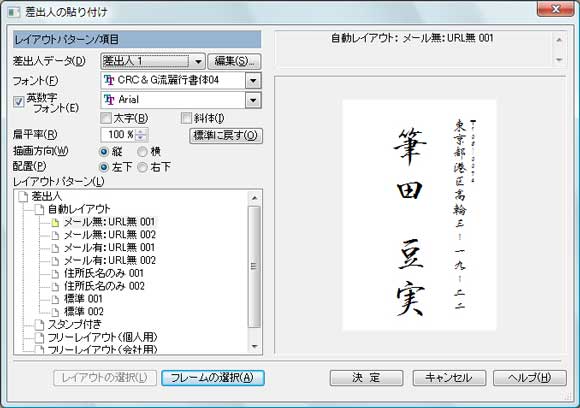Click the 標準に戻す(O) button
The height and width of the screenshot is (408, 580).
226,136
